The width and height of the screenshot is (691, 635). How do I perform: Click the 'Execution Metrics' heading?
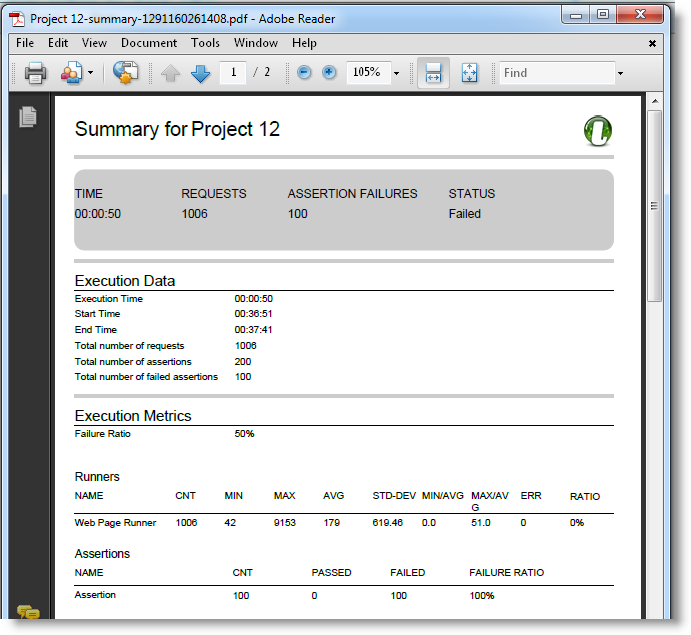pyautogui.click(x=133, y=416)
